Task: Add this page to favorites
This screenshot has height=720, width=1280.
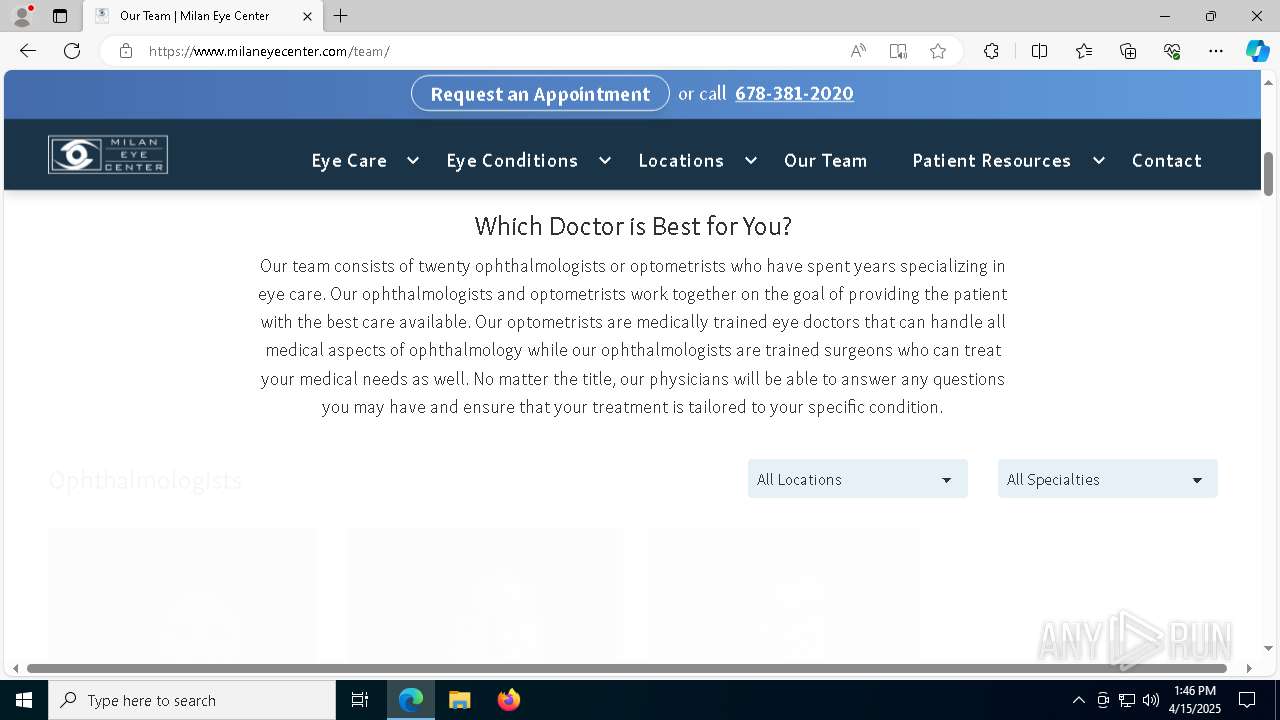Action: coord(938,51)
